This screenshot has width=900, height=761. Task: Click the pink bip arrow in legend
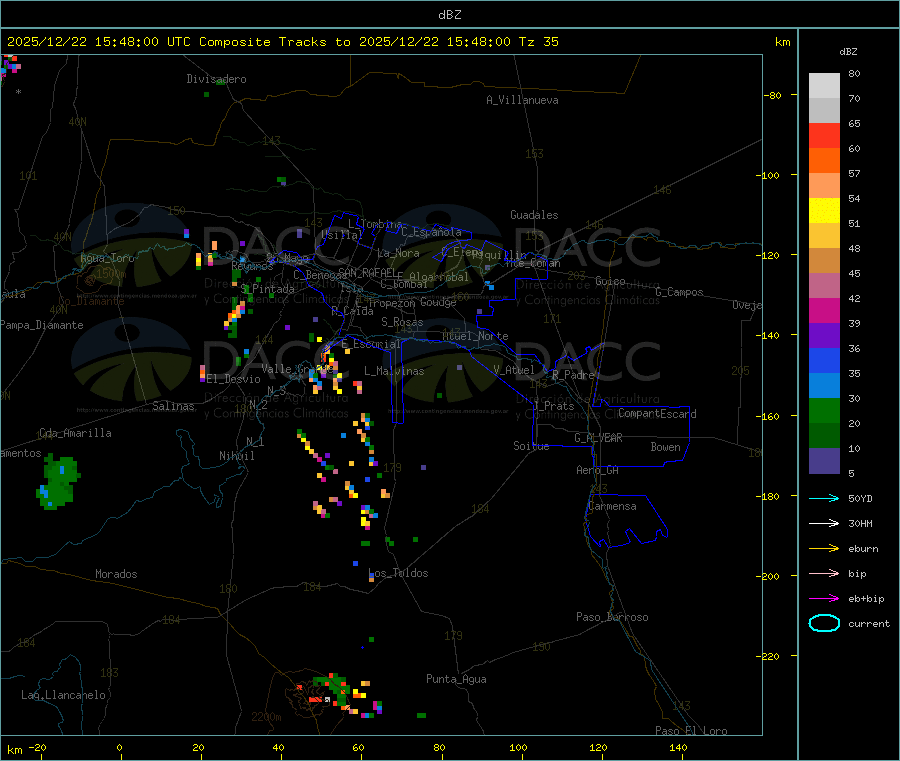(x=824, y=573)
